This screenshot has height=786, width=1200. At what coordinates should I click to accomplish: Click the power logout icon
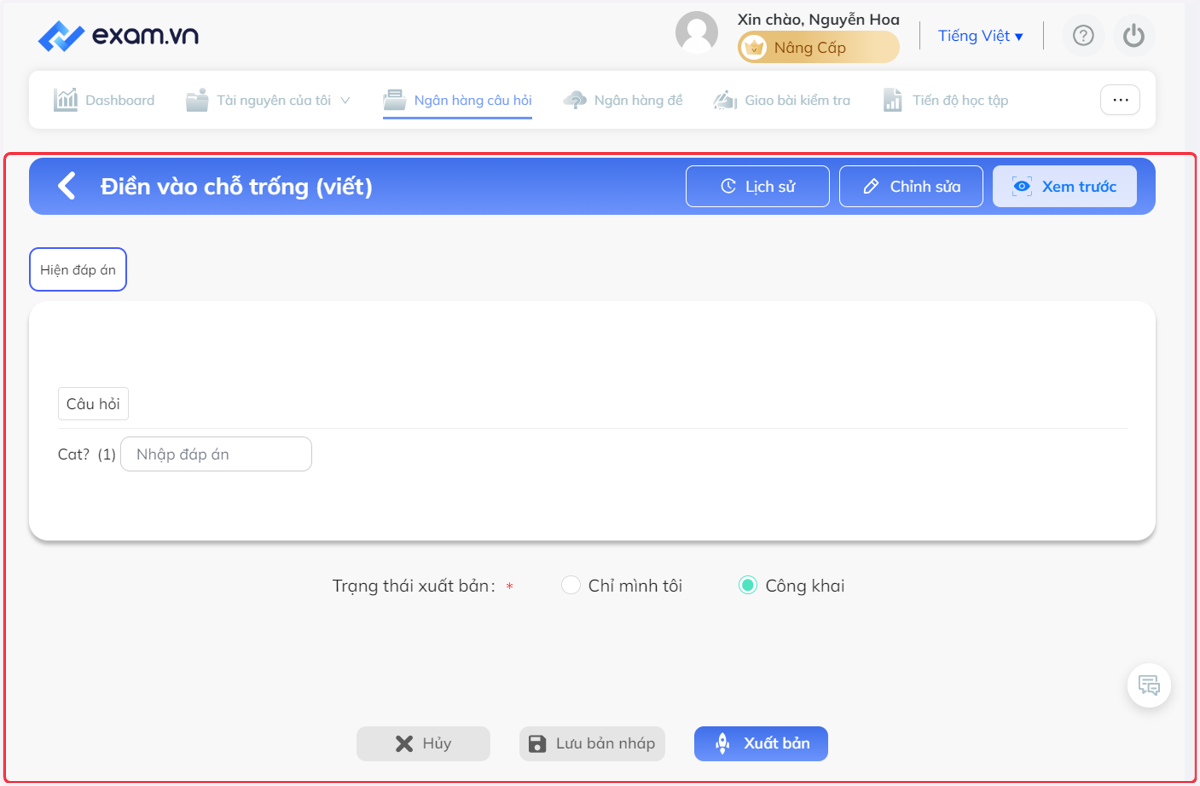click(1133, 36)
